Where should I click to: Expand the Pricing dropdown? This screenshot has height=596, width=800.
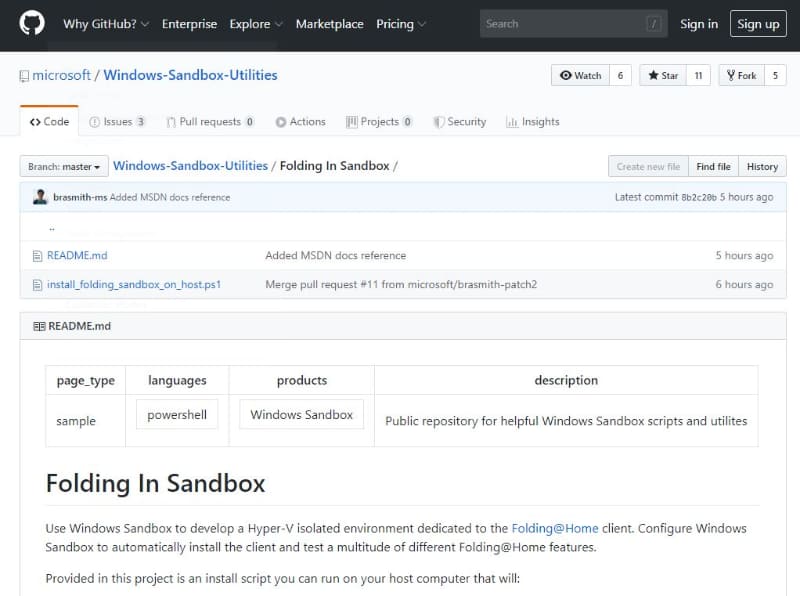point(401,24)
